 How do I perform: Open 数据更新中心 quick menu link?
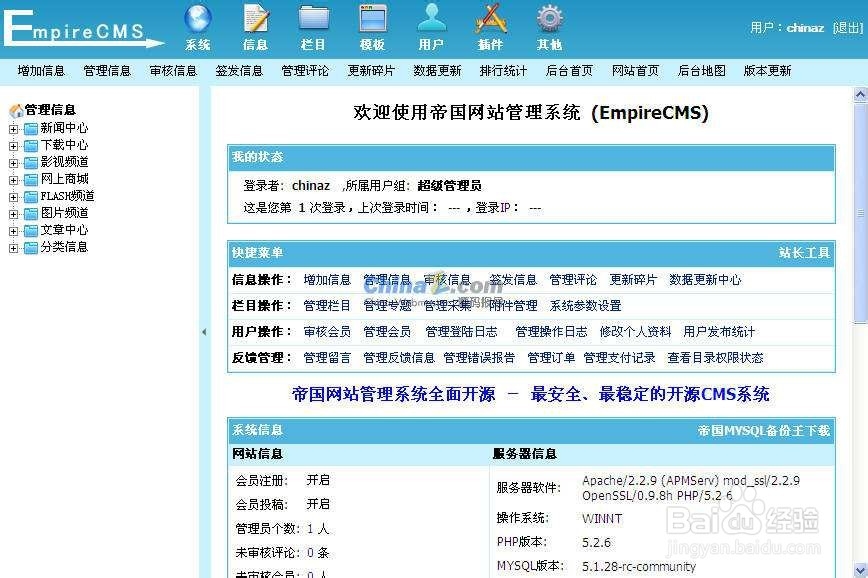(x=705, y=280)
